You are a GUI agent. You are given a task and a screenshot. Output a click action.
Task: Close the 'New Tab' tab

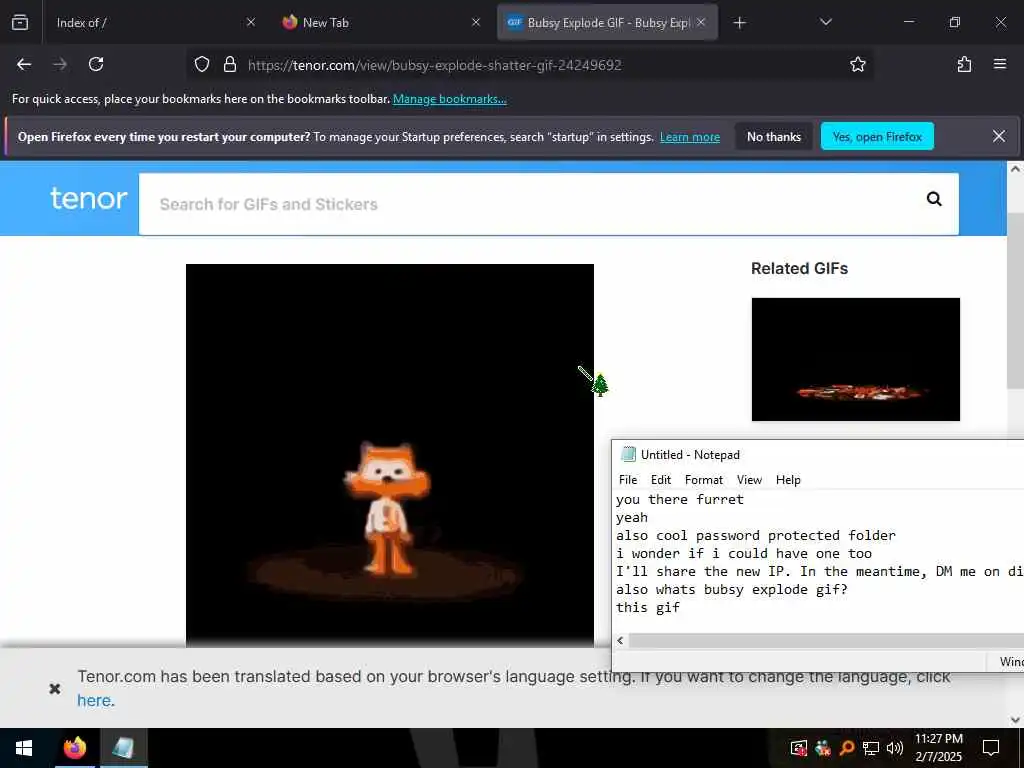tap(476, 22)
